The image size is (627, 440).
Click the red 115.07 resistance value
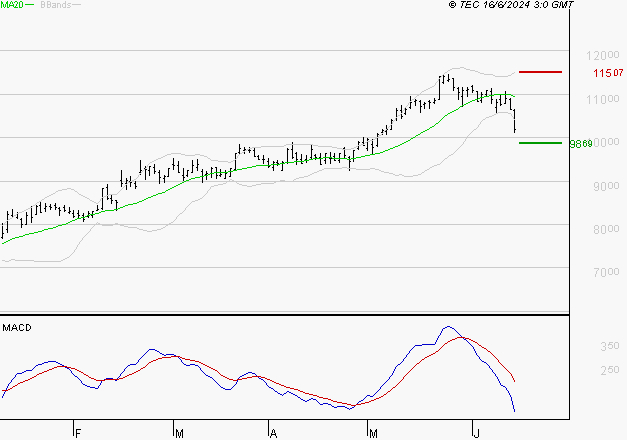608,73
